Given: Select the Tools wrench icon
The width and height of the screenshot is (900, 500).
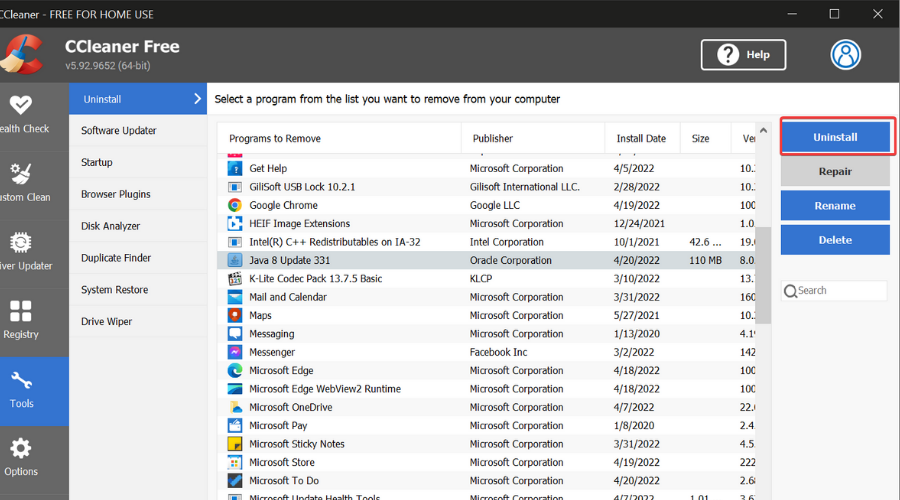Looking at the screenshot, I should 21,381.
